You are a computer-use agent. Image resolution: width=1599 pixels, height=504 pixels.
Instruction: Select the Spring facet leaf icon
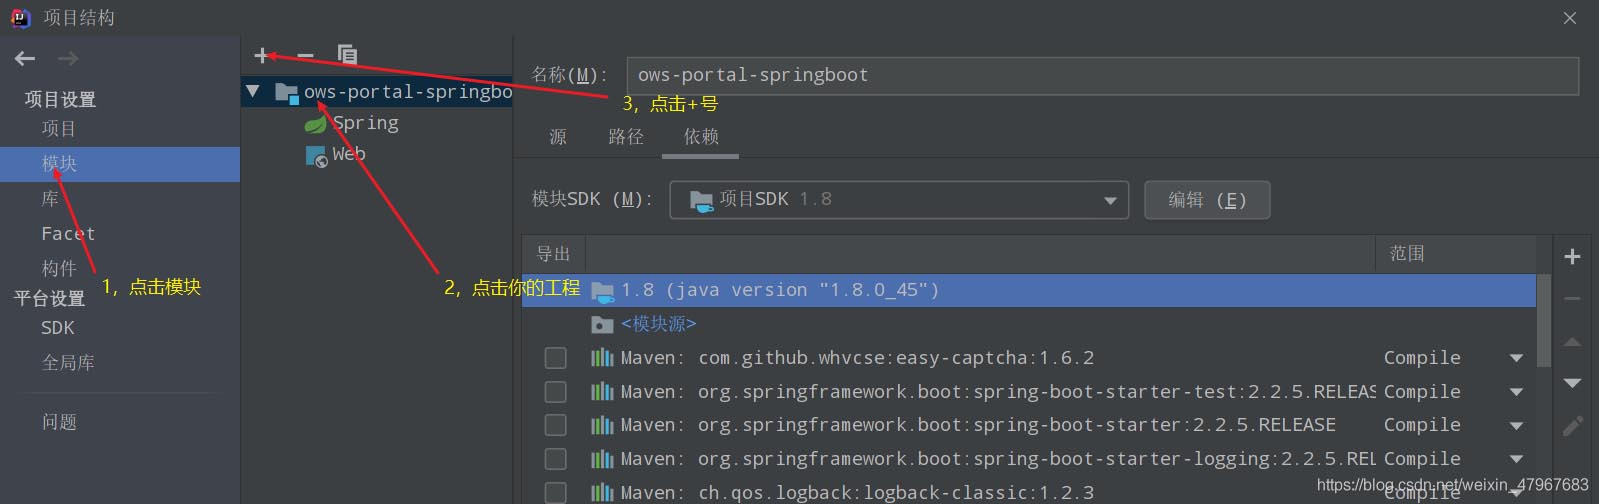315,124
